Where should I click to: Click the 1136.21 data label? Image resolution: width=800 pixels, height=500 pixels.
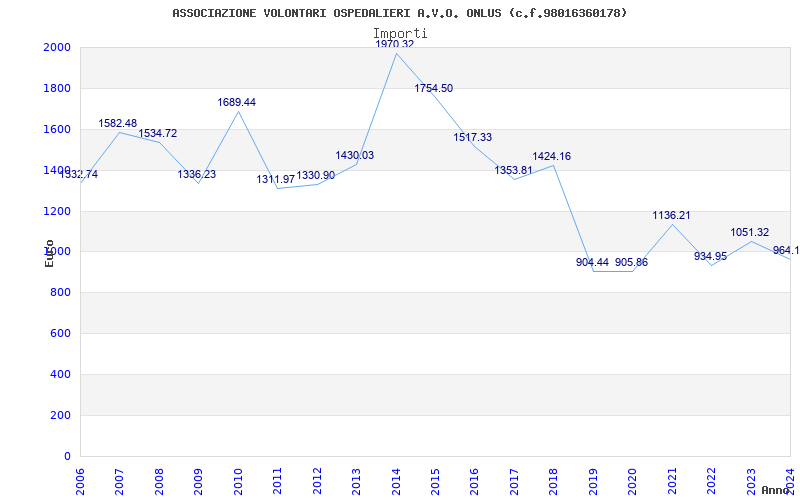click(671, 215)
